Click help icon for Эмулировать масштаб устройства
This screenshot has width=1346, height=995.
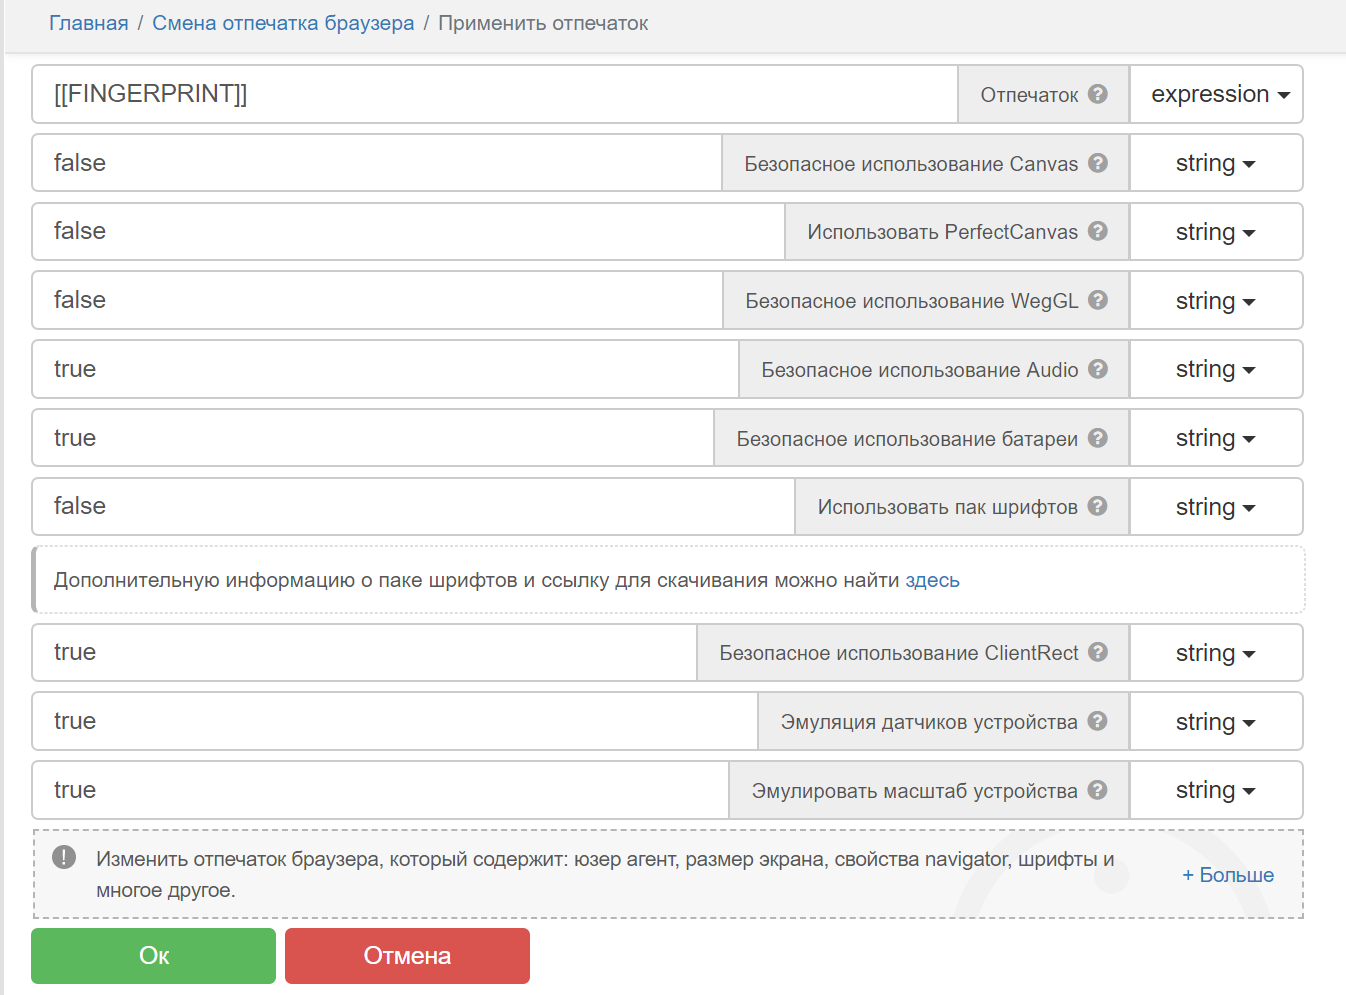point(1097,790)
